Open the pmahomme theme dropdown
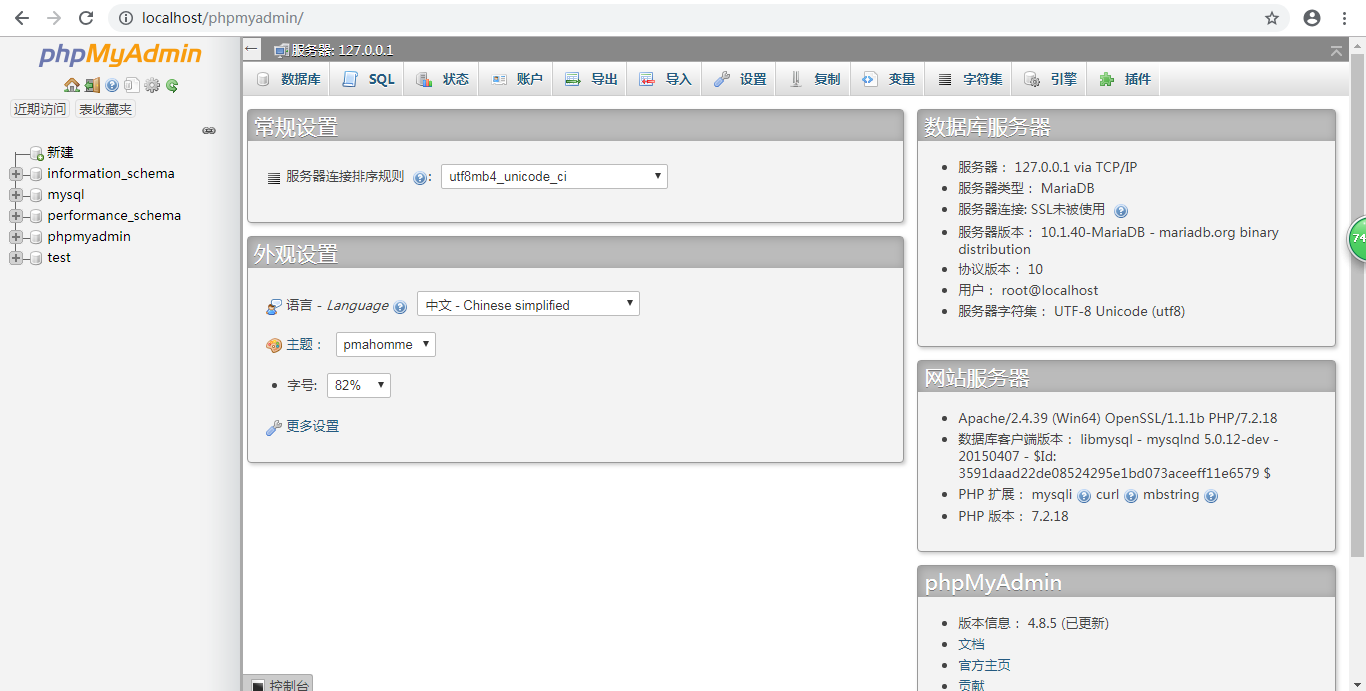The image size is (1366, 691). tap(386, 344)
